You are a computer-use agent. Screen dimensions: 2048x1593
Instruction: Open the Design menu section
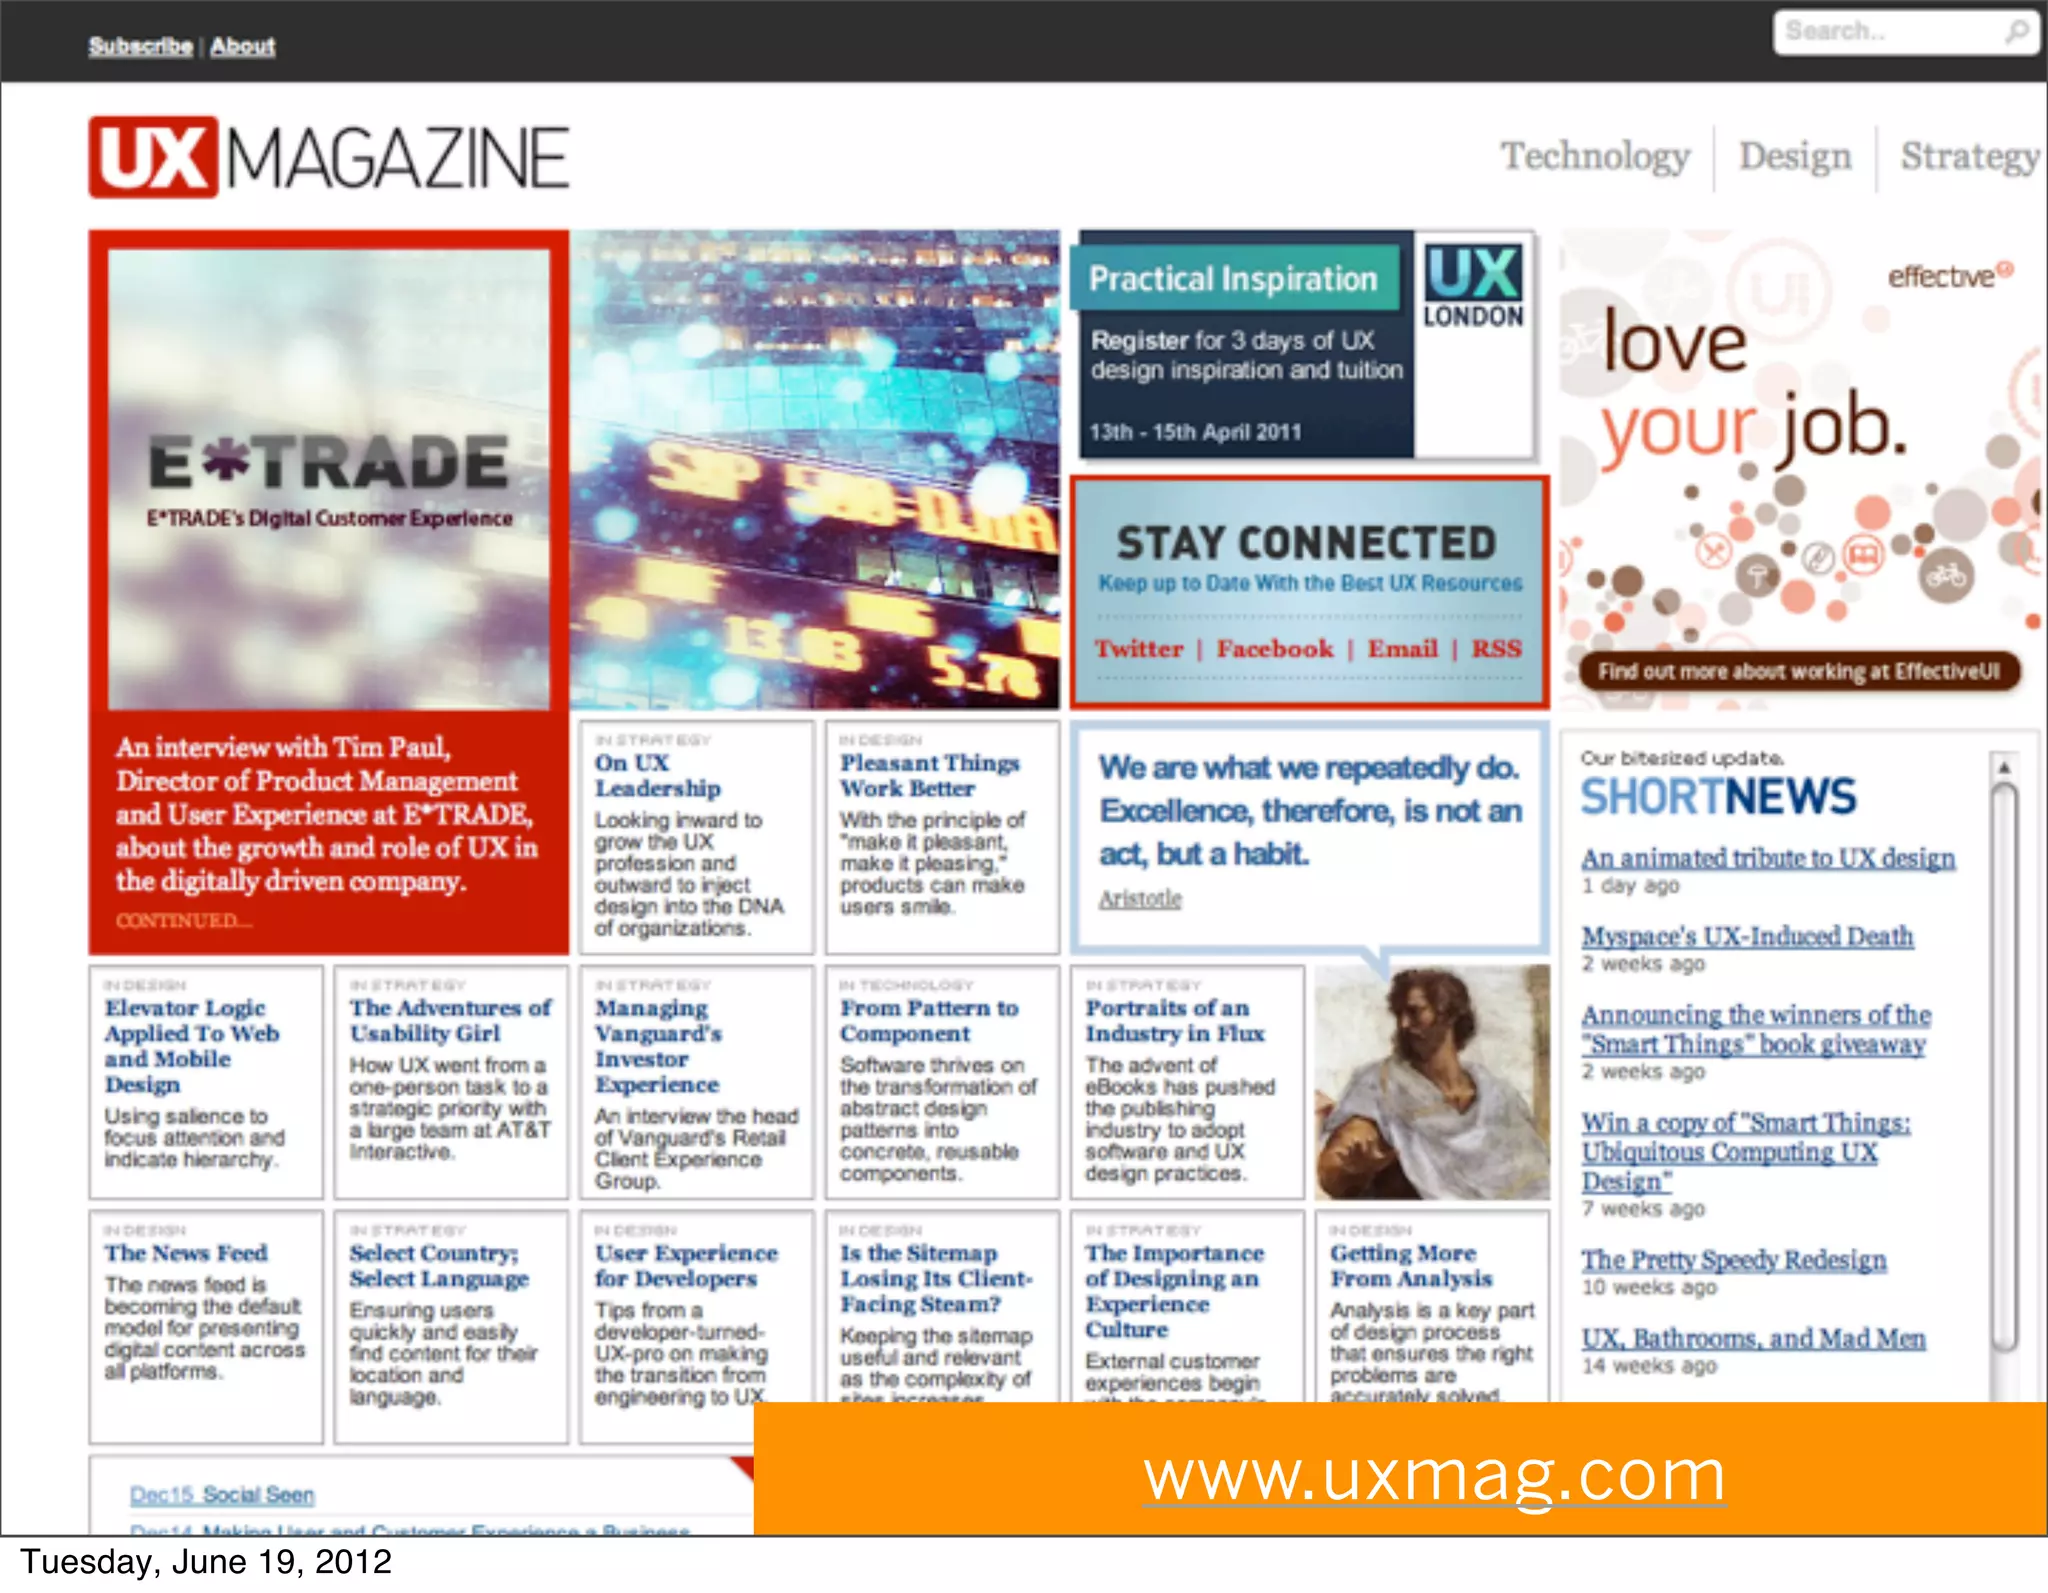[1795, 156]
